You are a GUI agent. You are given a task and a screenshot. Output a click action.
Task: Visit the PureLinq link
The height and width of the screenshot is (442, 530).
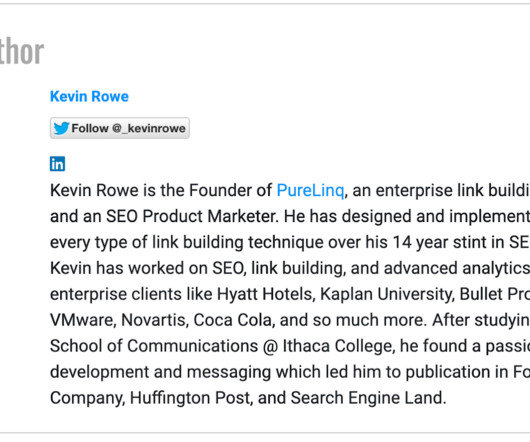[x=310, y=190]
